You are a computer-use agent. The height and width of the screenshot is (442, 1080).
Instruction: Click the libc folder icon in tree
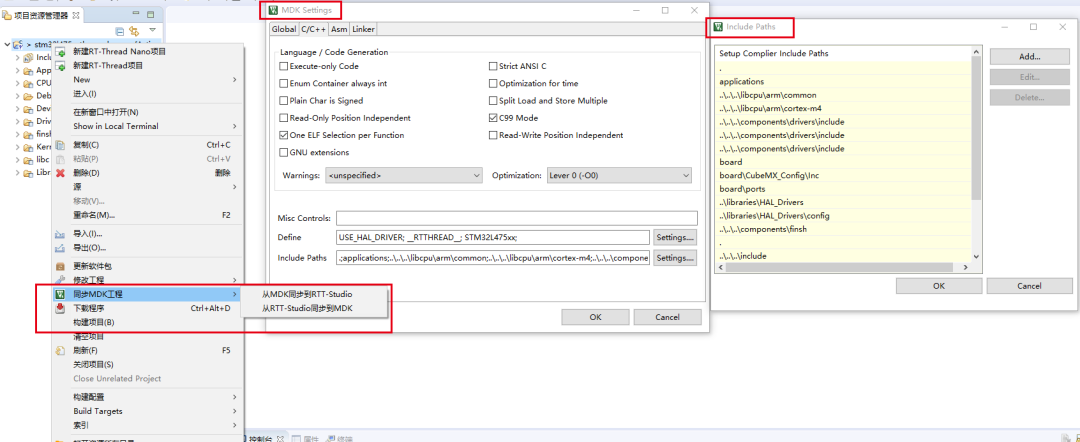(x=28, y=160)
